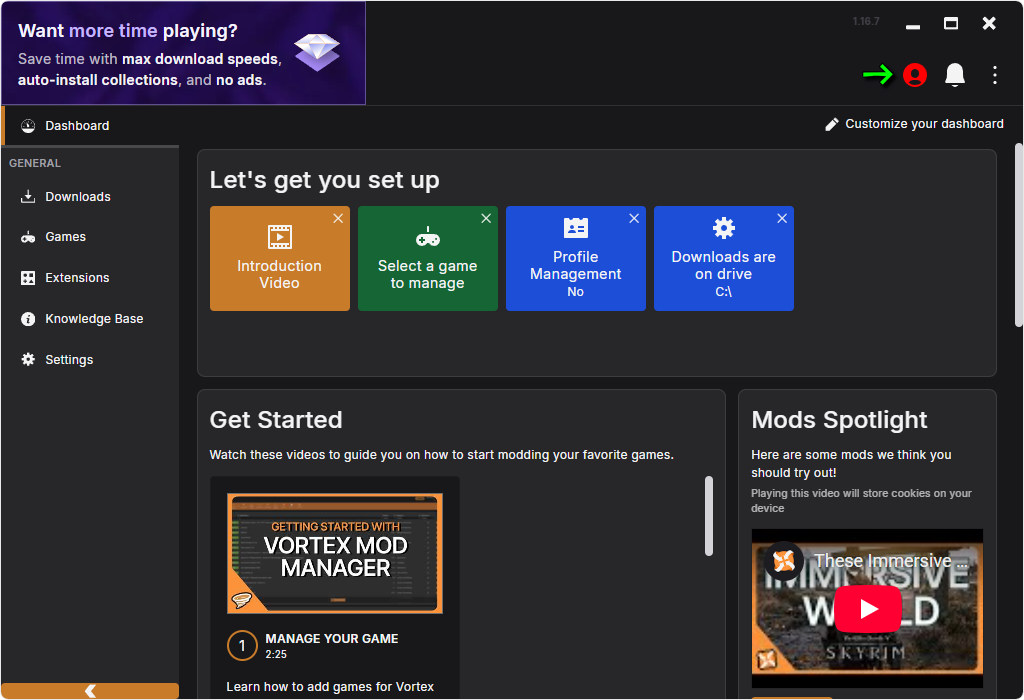
Task: Close the Profile Management tile
Action: point(634,218)
